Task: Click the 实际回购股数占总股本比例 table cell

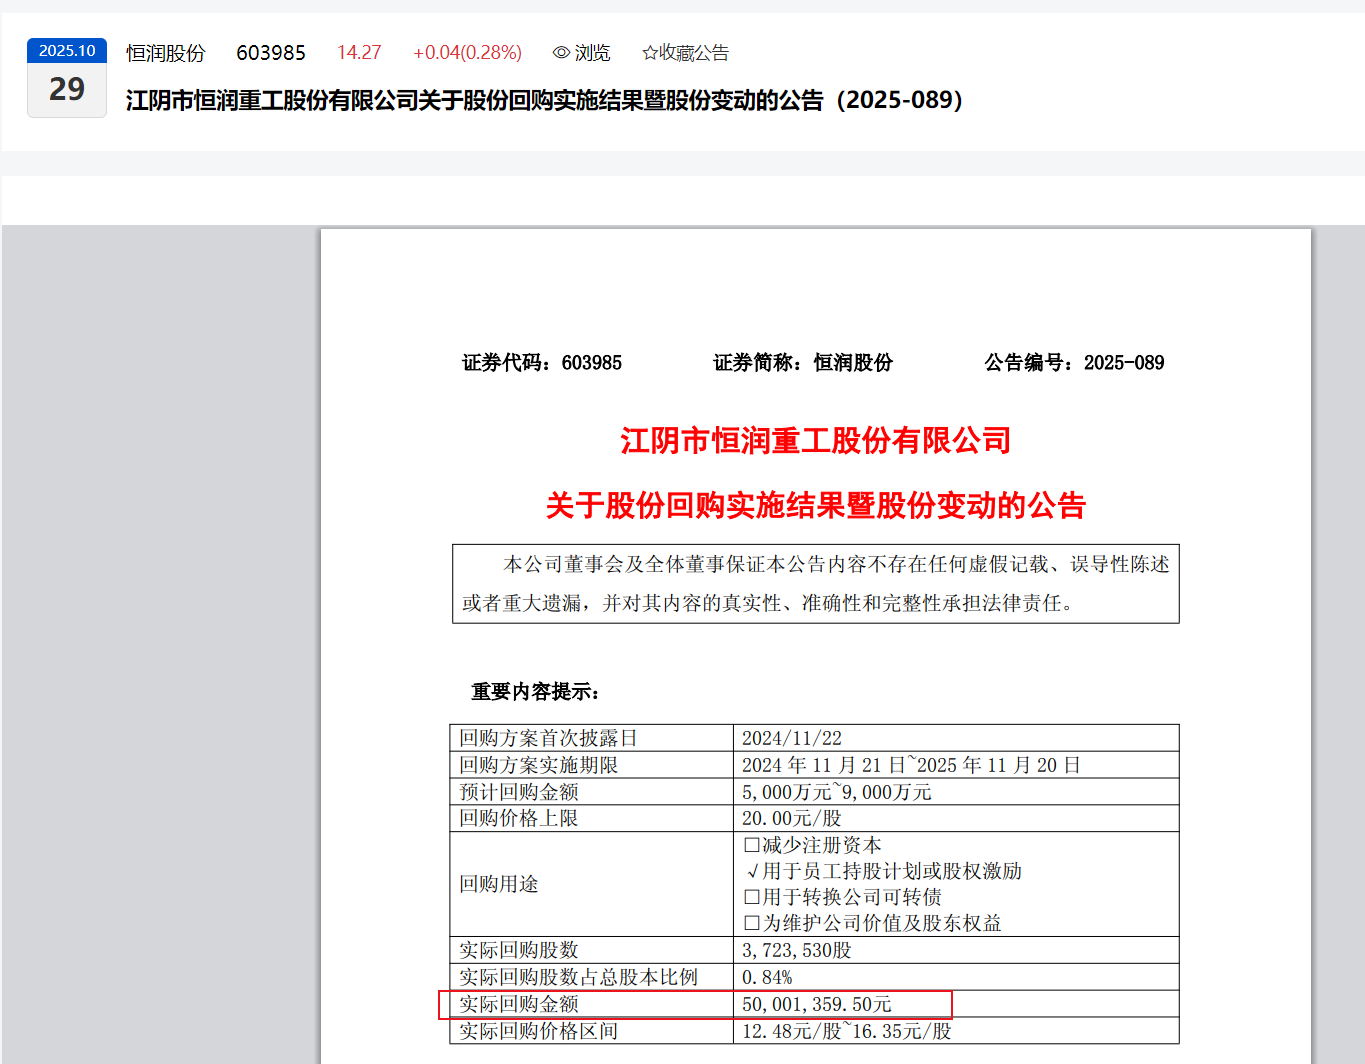Action: [592, 977]
